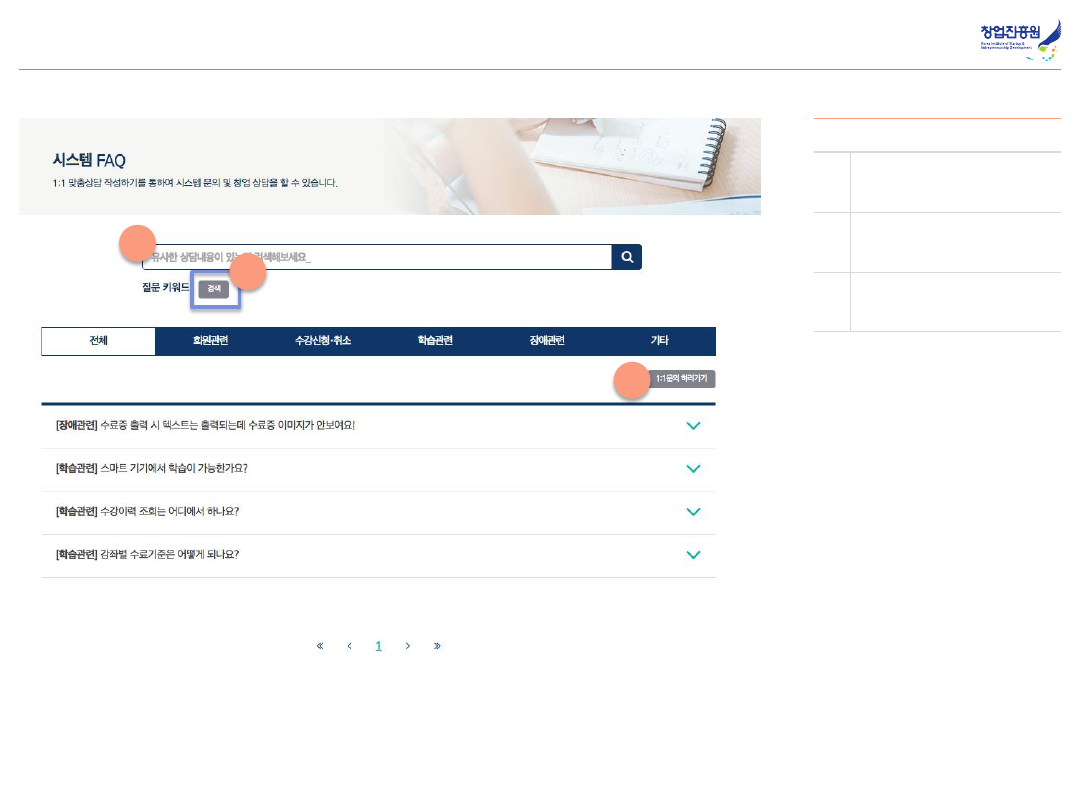Show the 장애관련 tab

pyautogui.click(x=547, y=341)
